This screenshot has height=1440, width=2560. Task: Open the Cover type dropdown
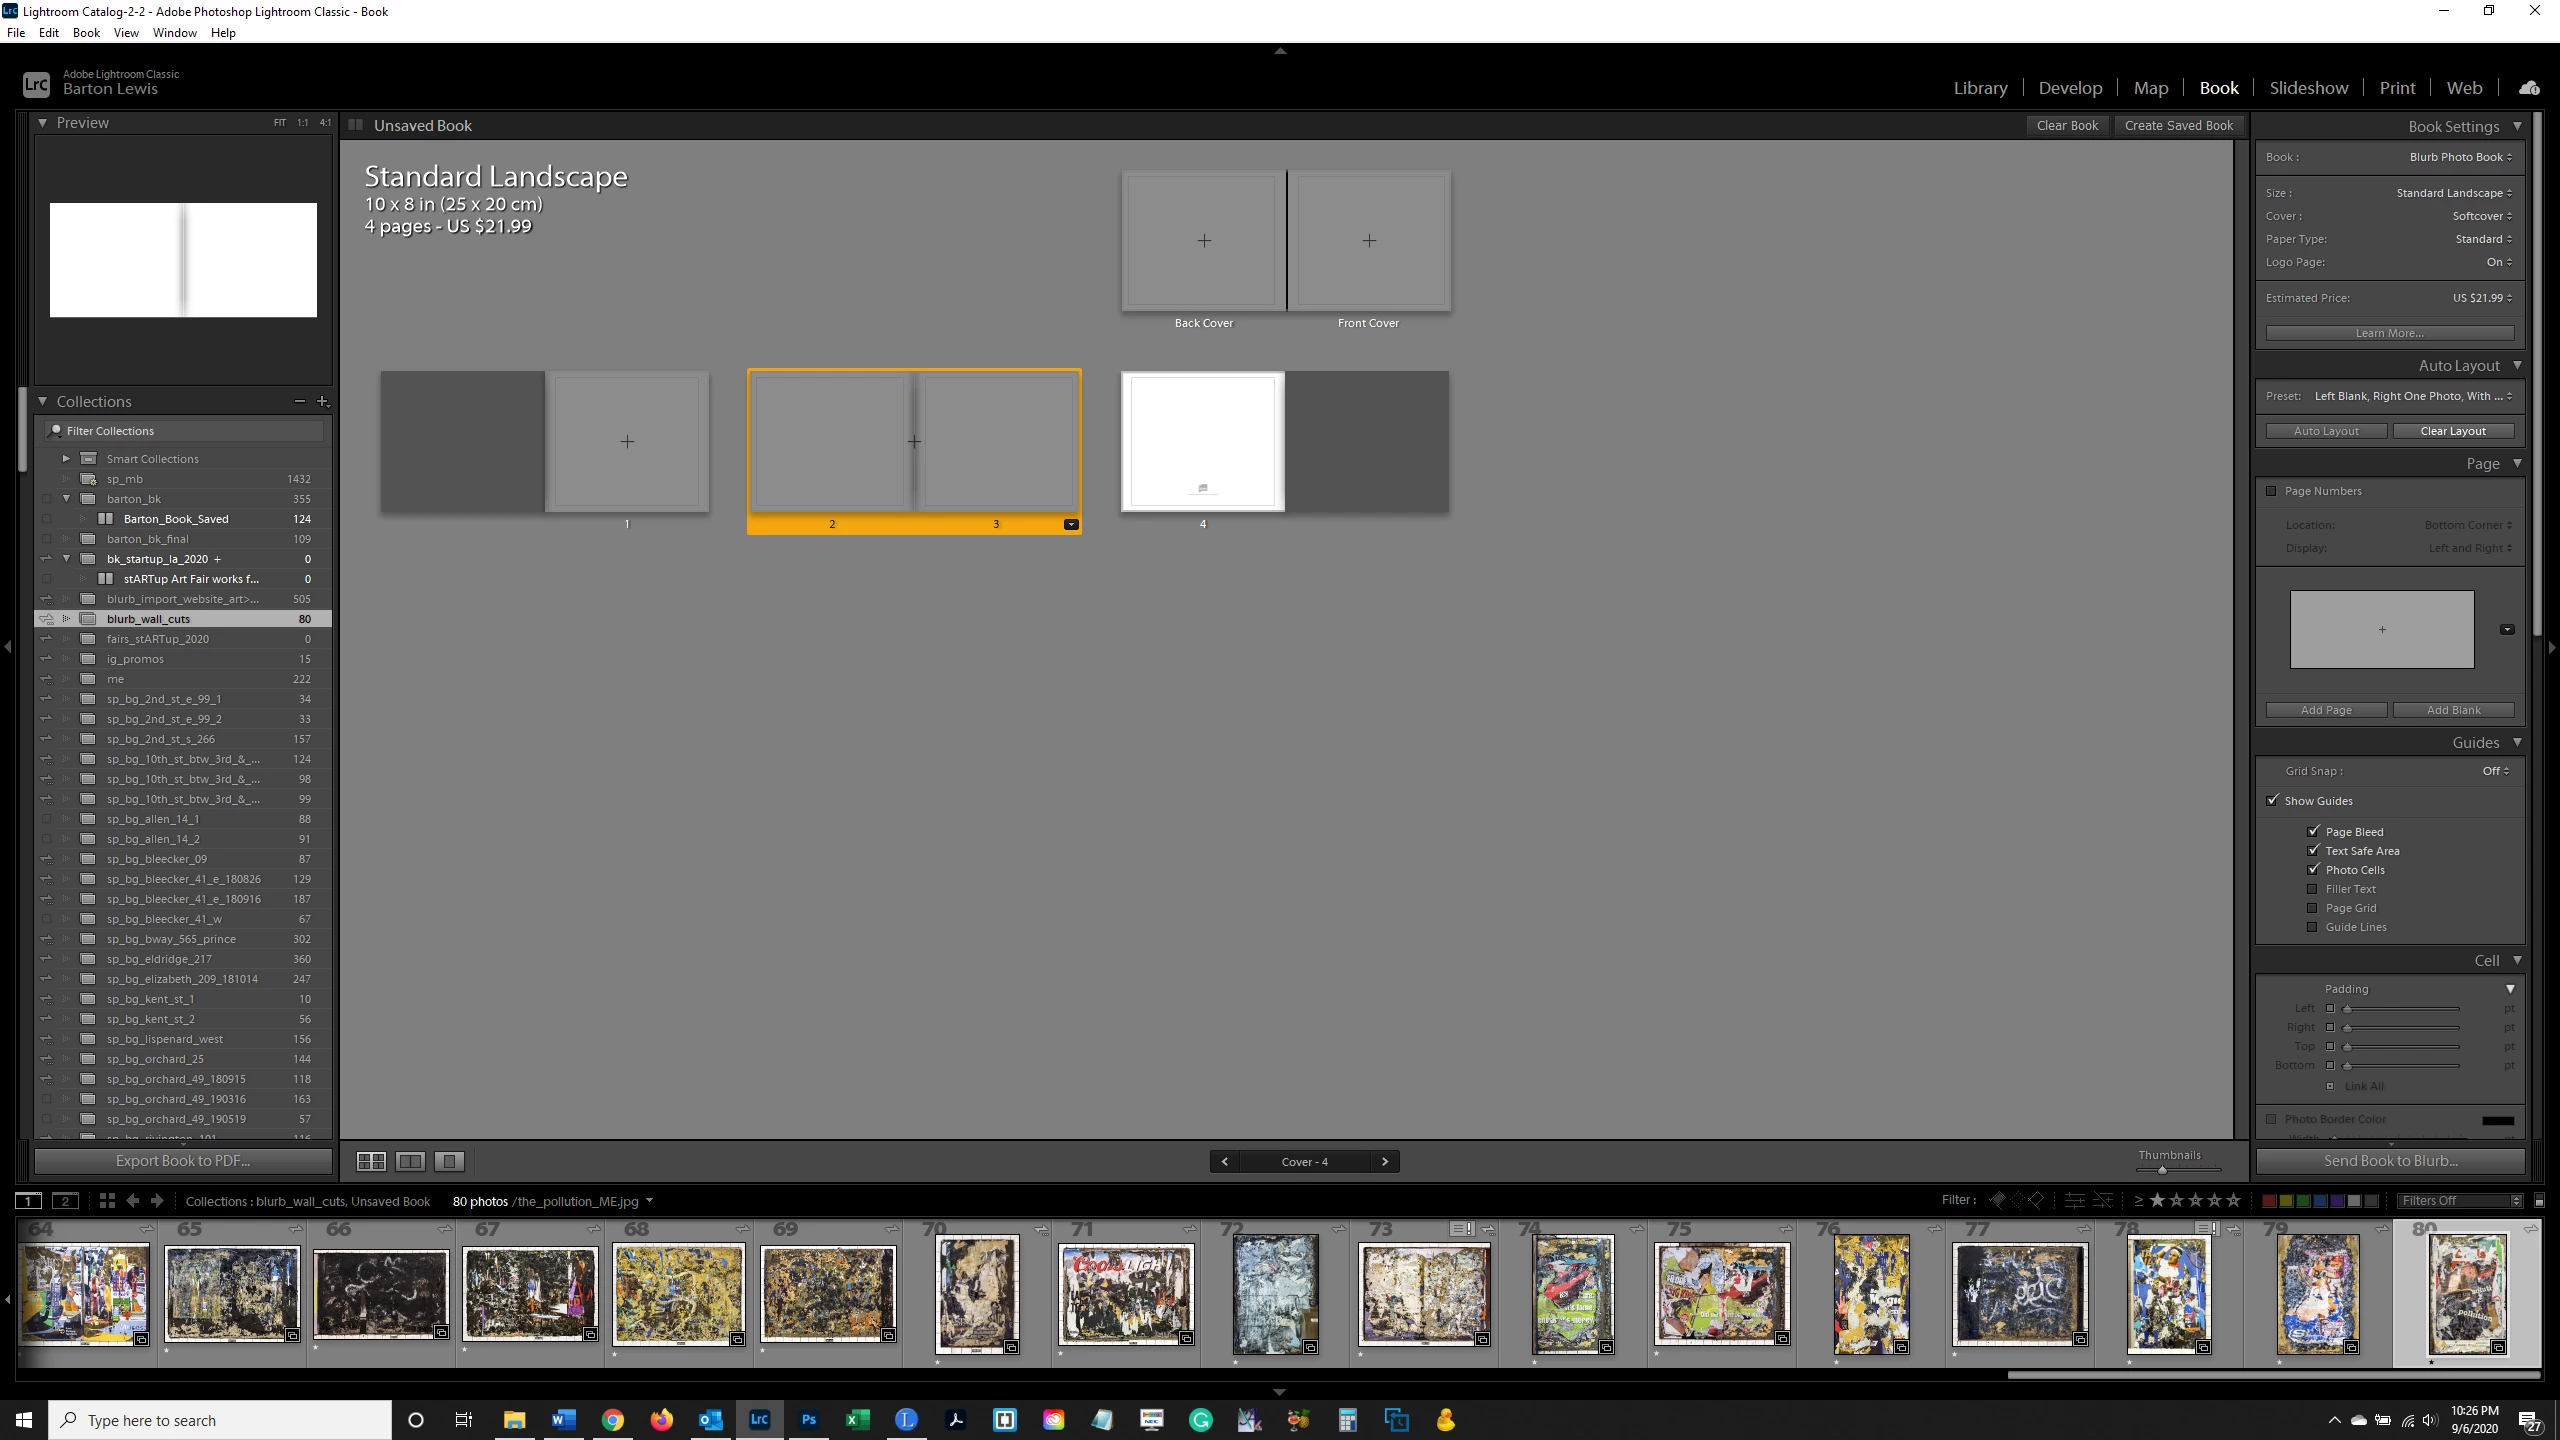coord(2480,216)
